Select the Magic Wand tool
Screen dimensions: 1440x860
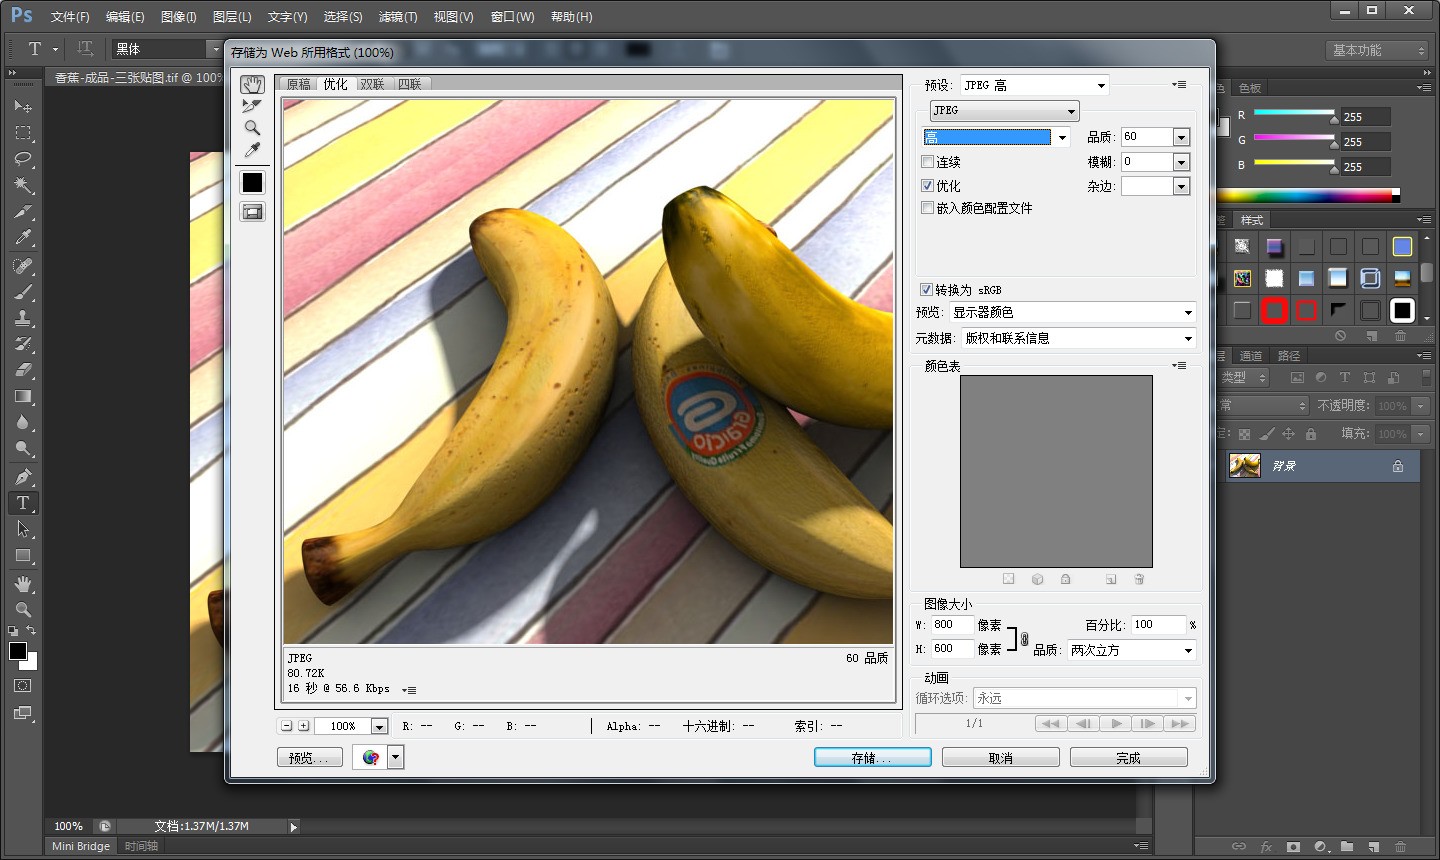(x=23, y=185)
